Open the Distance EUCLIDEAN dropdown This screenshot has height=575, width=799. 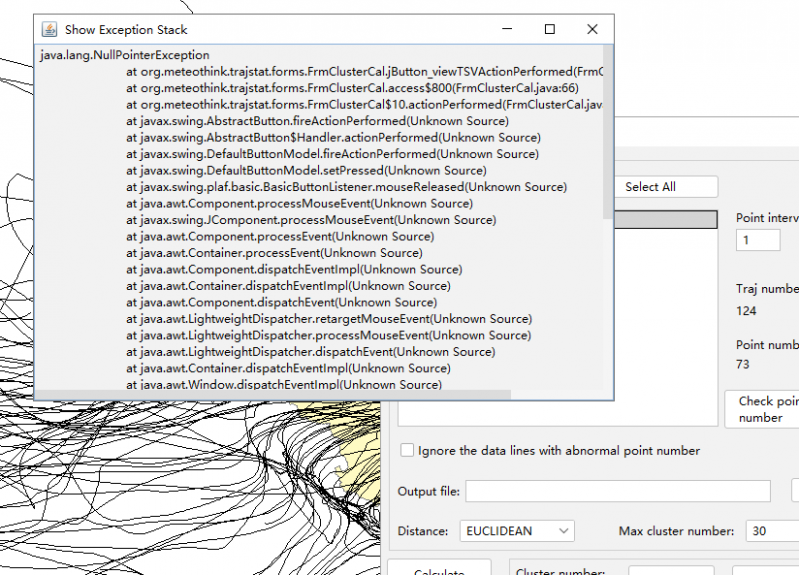click(516, 531)
